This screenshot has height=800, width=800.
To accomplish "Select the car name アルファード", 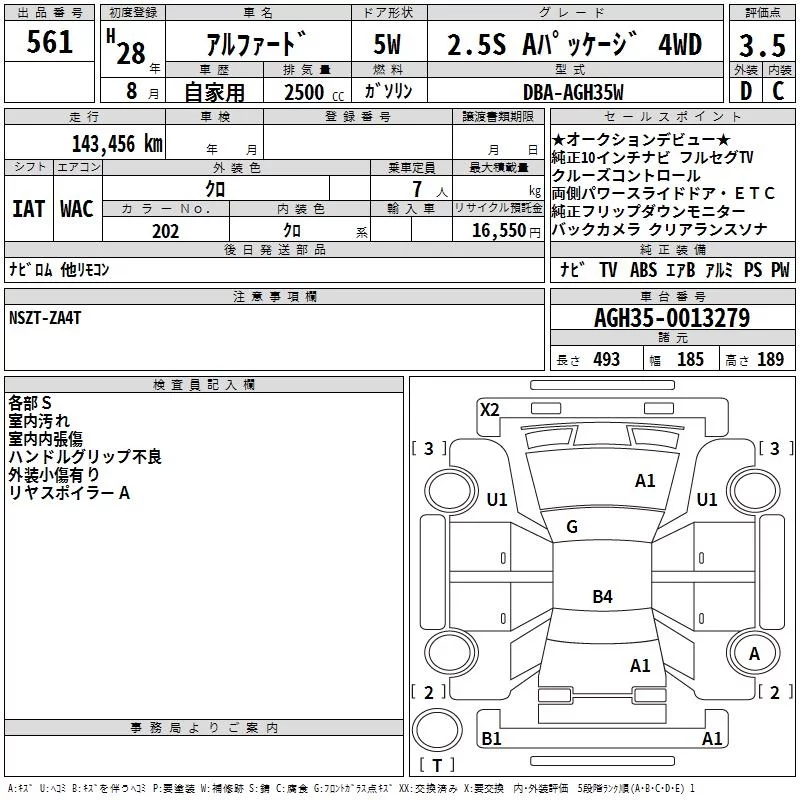I will [256, 44].
